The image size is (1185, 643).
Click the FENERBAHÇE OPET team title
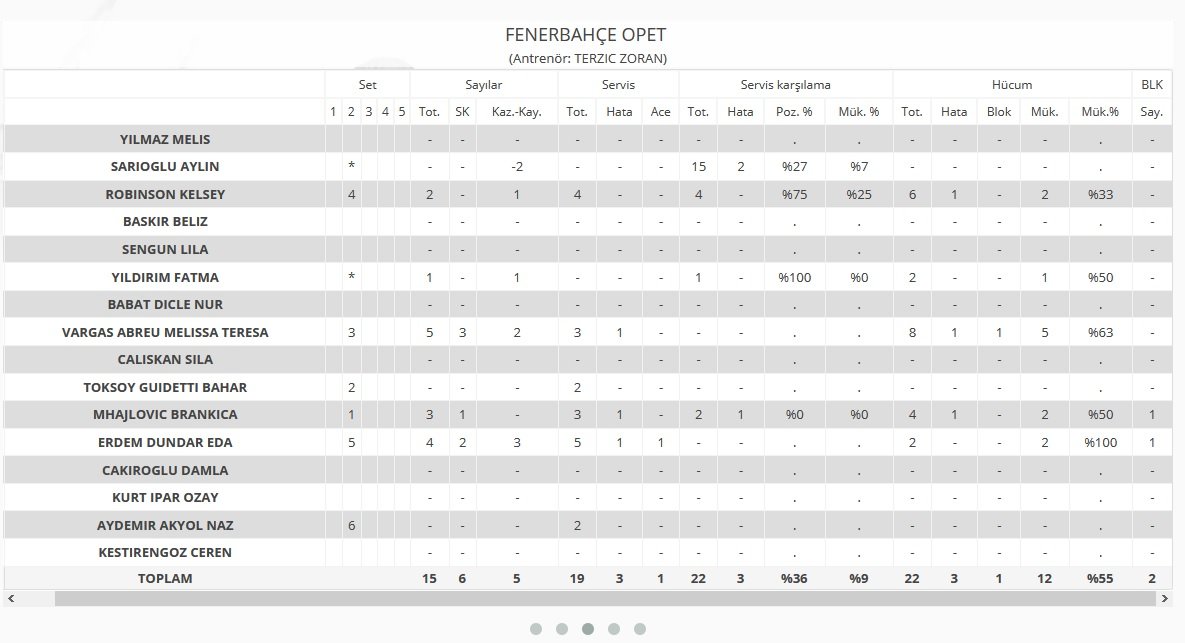click(x=586, y=36)
